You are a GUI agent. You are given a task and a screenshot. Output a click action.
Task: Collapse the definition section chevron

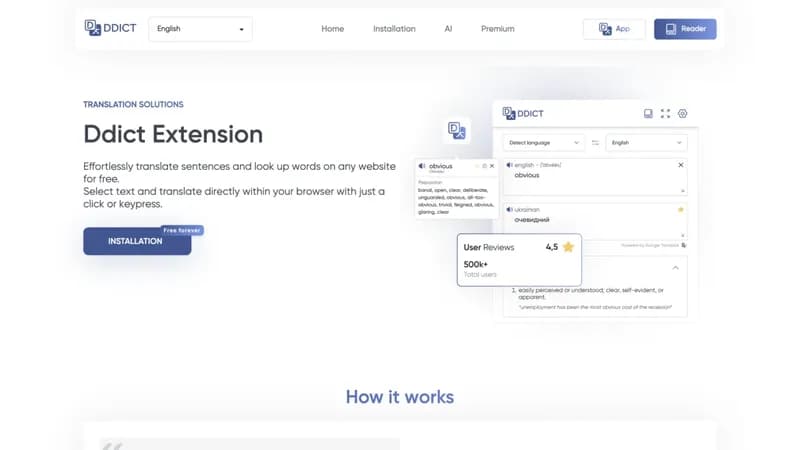click(x=676, y=268)
